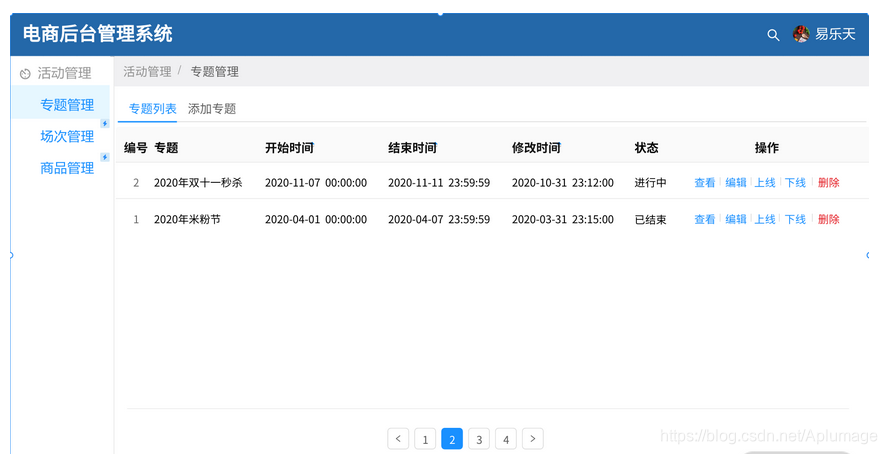The height and width of the screenshot is (454, 887).
Task: Click 活动管理 in the breadcrumb
Action: point(147,72)
